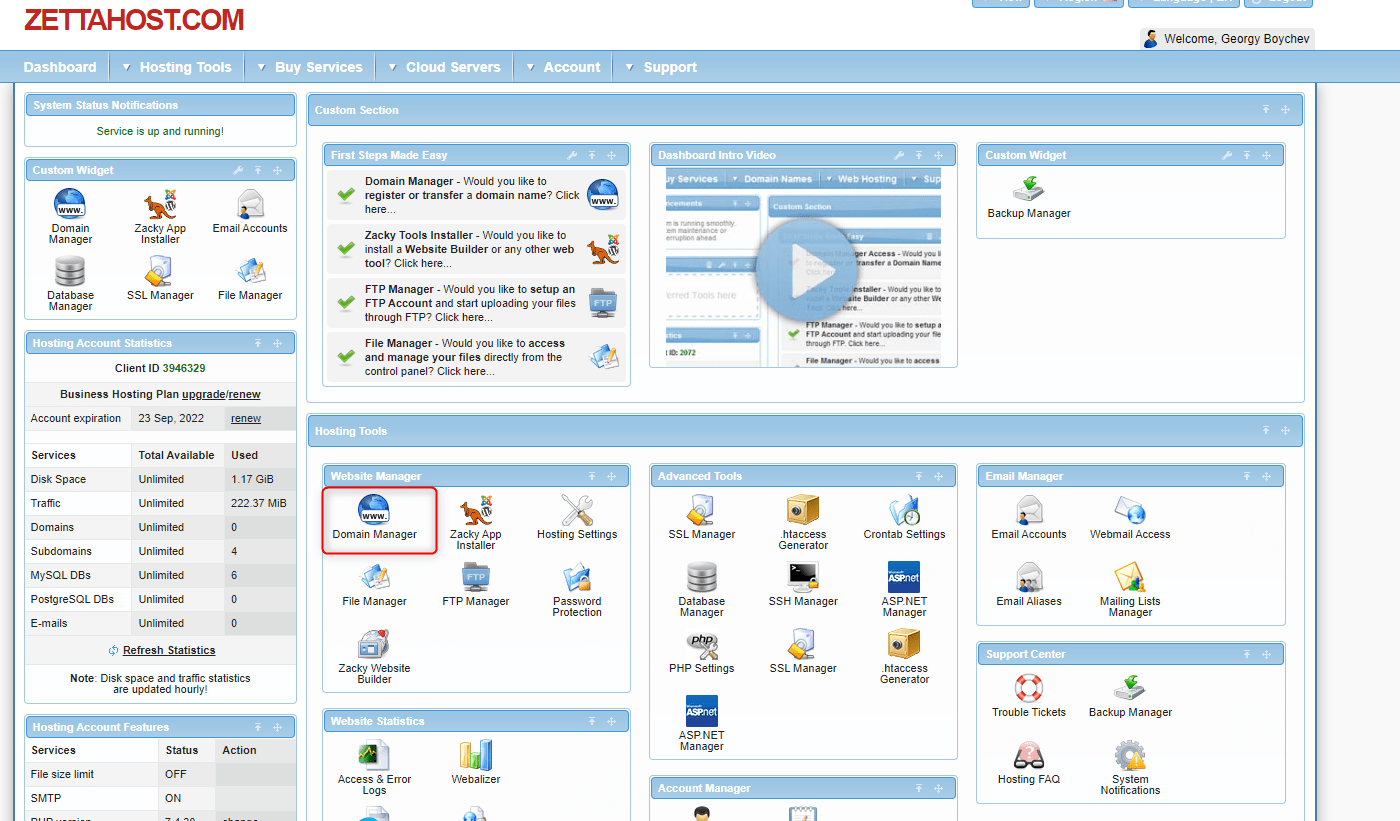This screenshot has width=1400, height=821.
Task: Collapse the Website Manager panel
Action: click(591, 476)
